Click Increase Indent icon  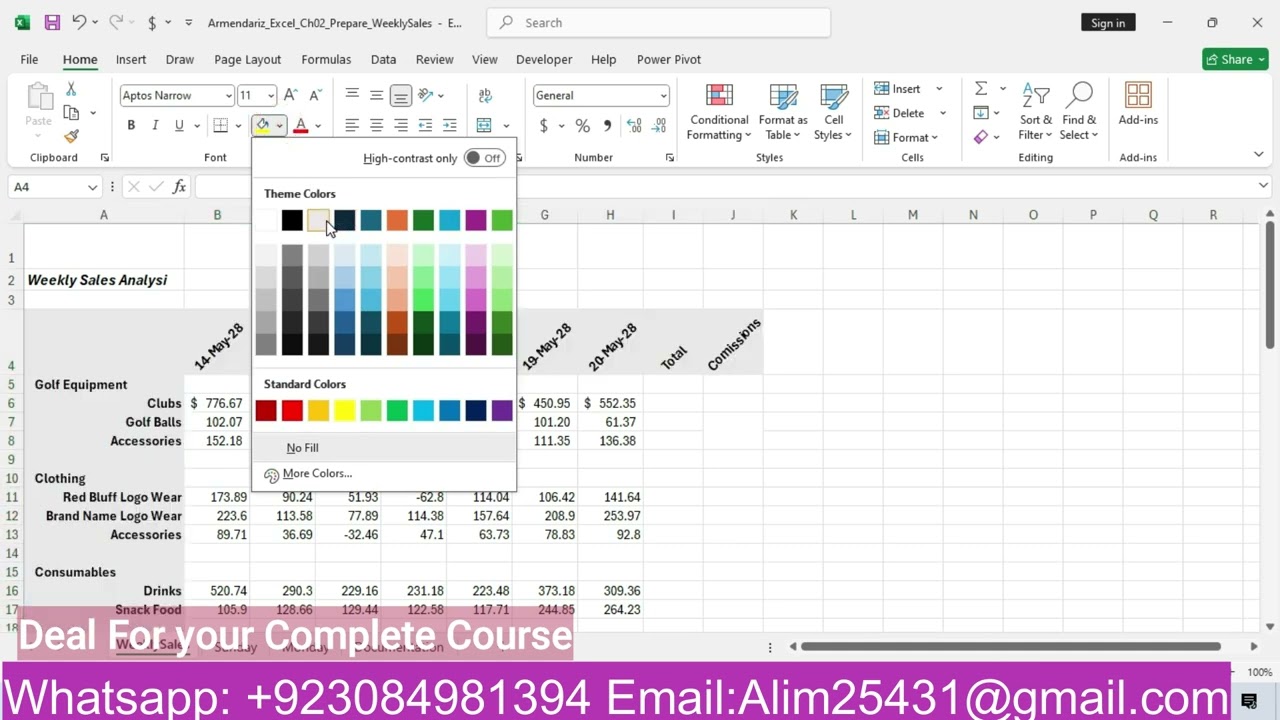(449, 125)
